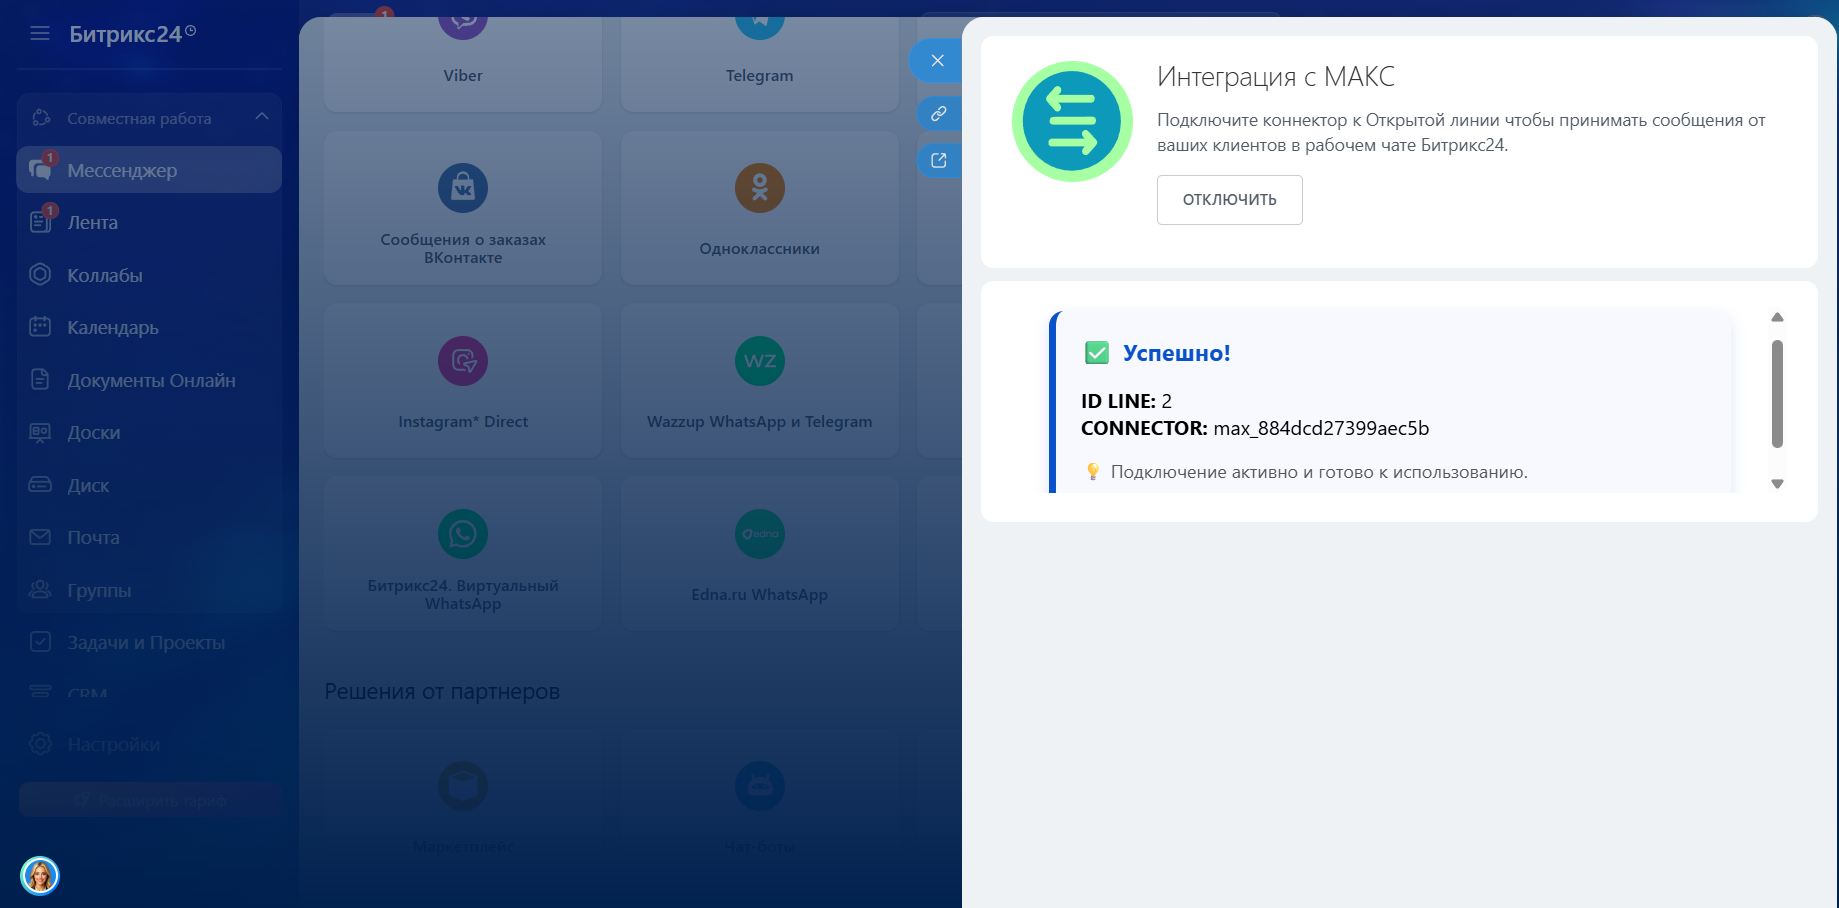Select the Битрикс24 Virtual WhatsApp icon
1839x908 pixels.
coord(463,534)
